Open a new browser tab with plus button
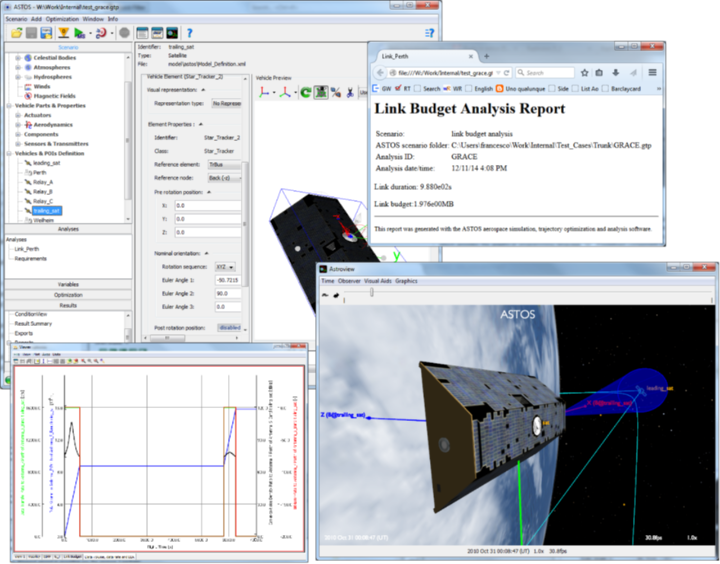The height and width of the screenshot is (564, 720). click(x=486, y=56)
